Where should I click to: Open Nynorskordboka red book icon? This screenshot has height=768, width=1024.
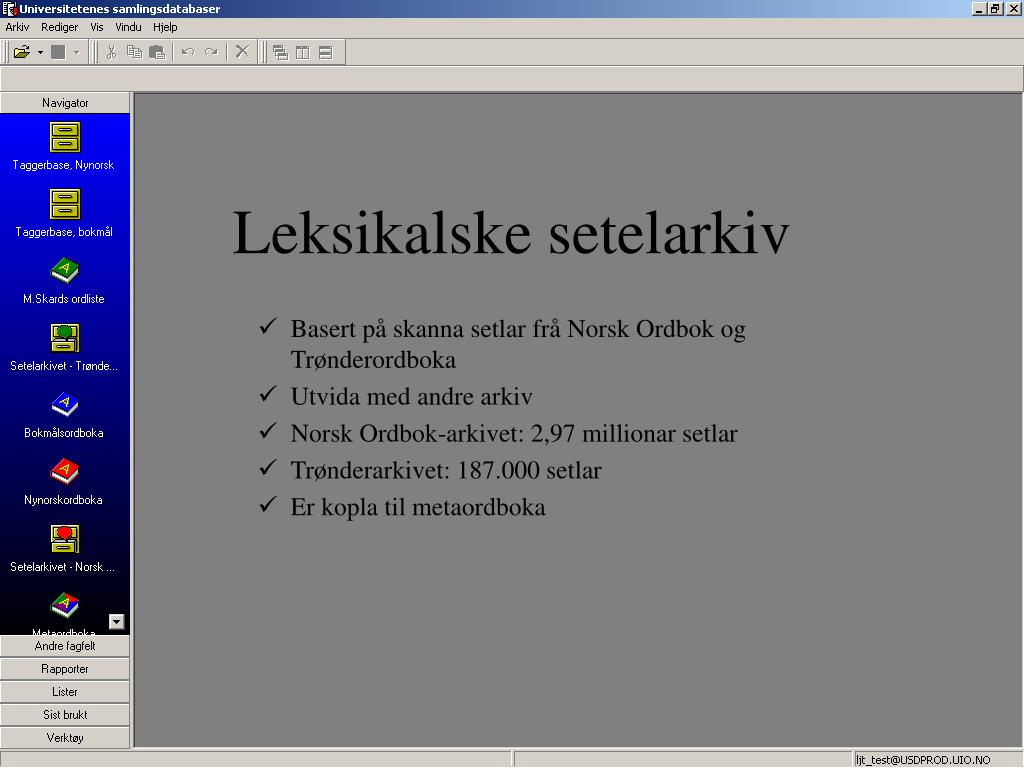pos(64,472)
